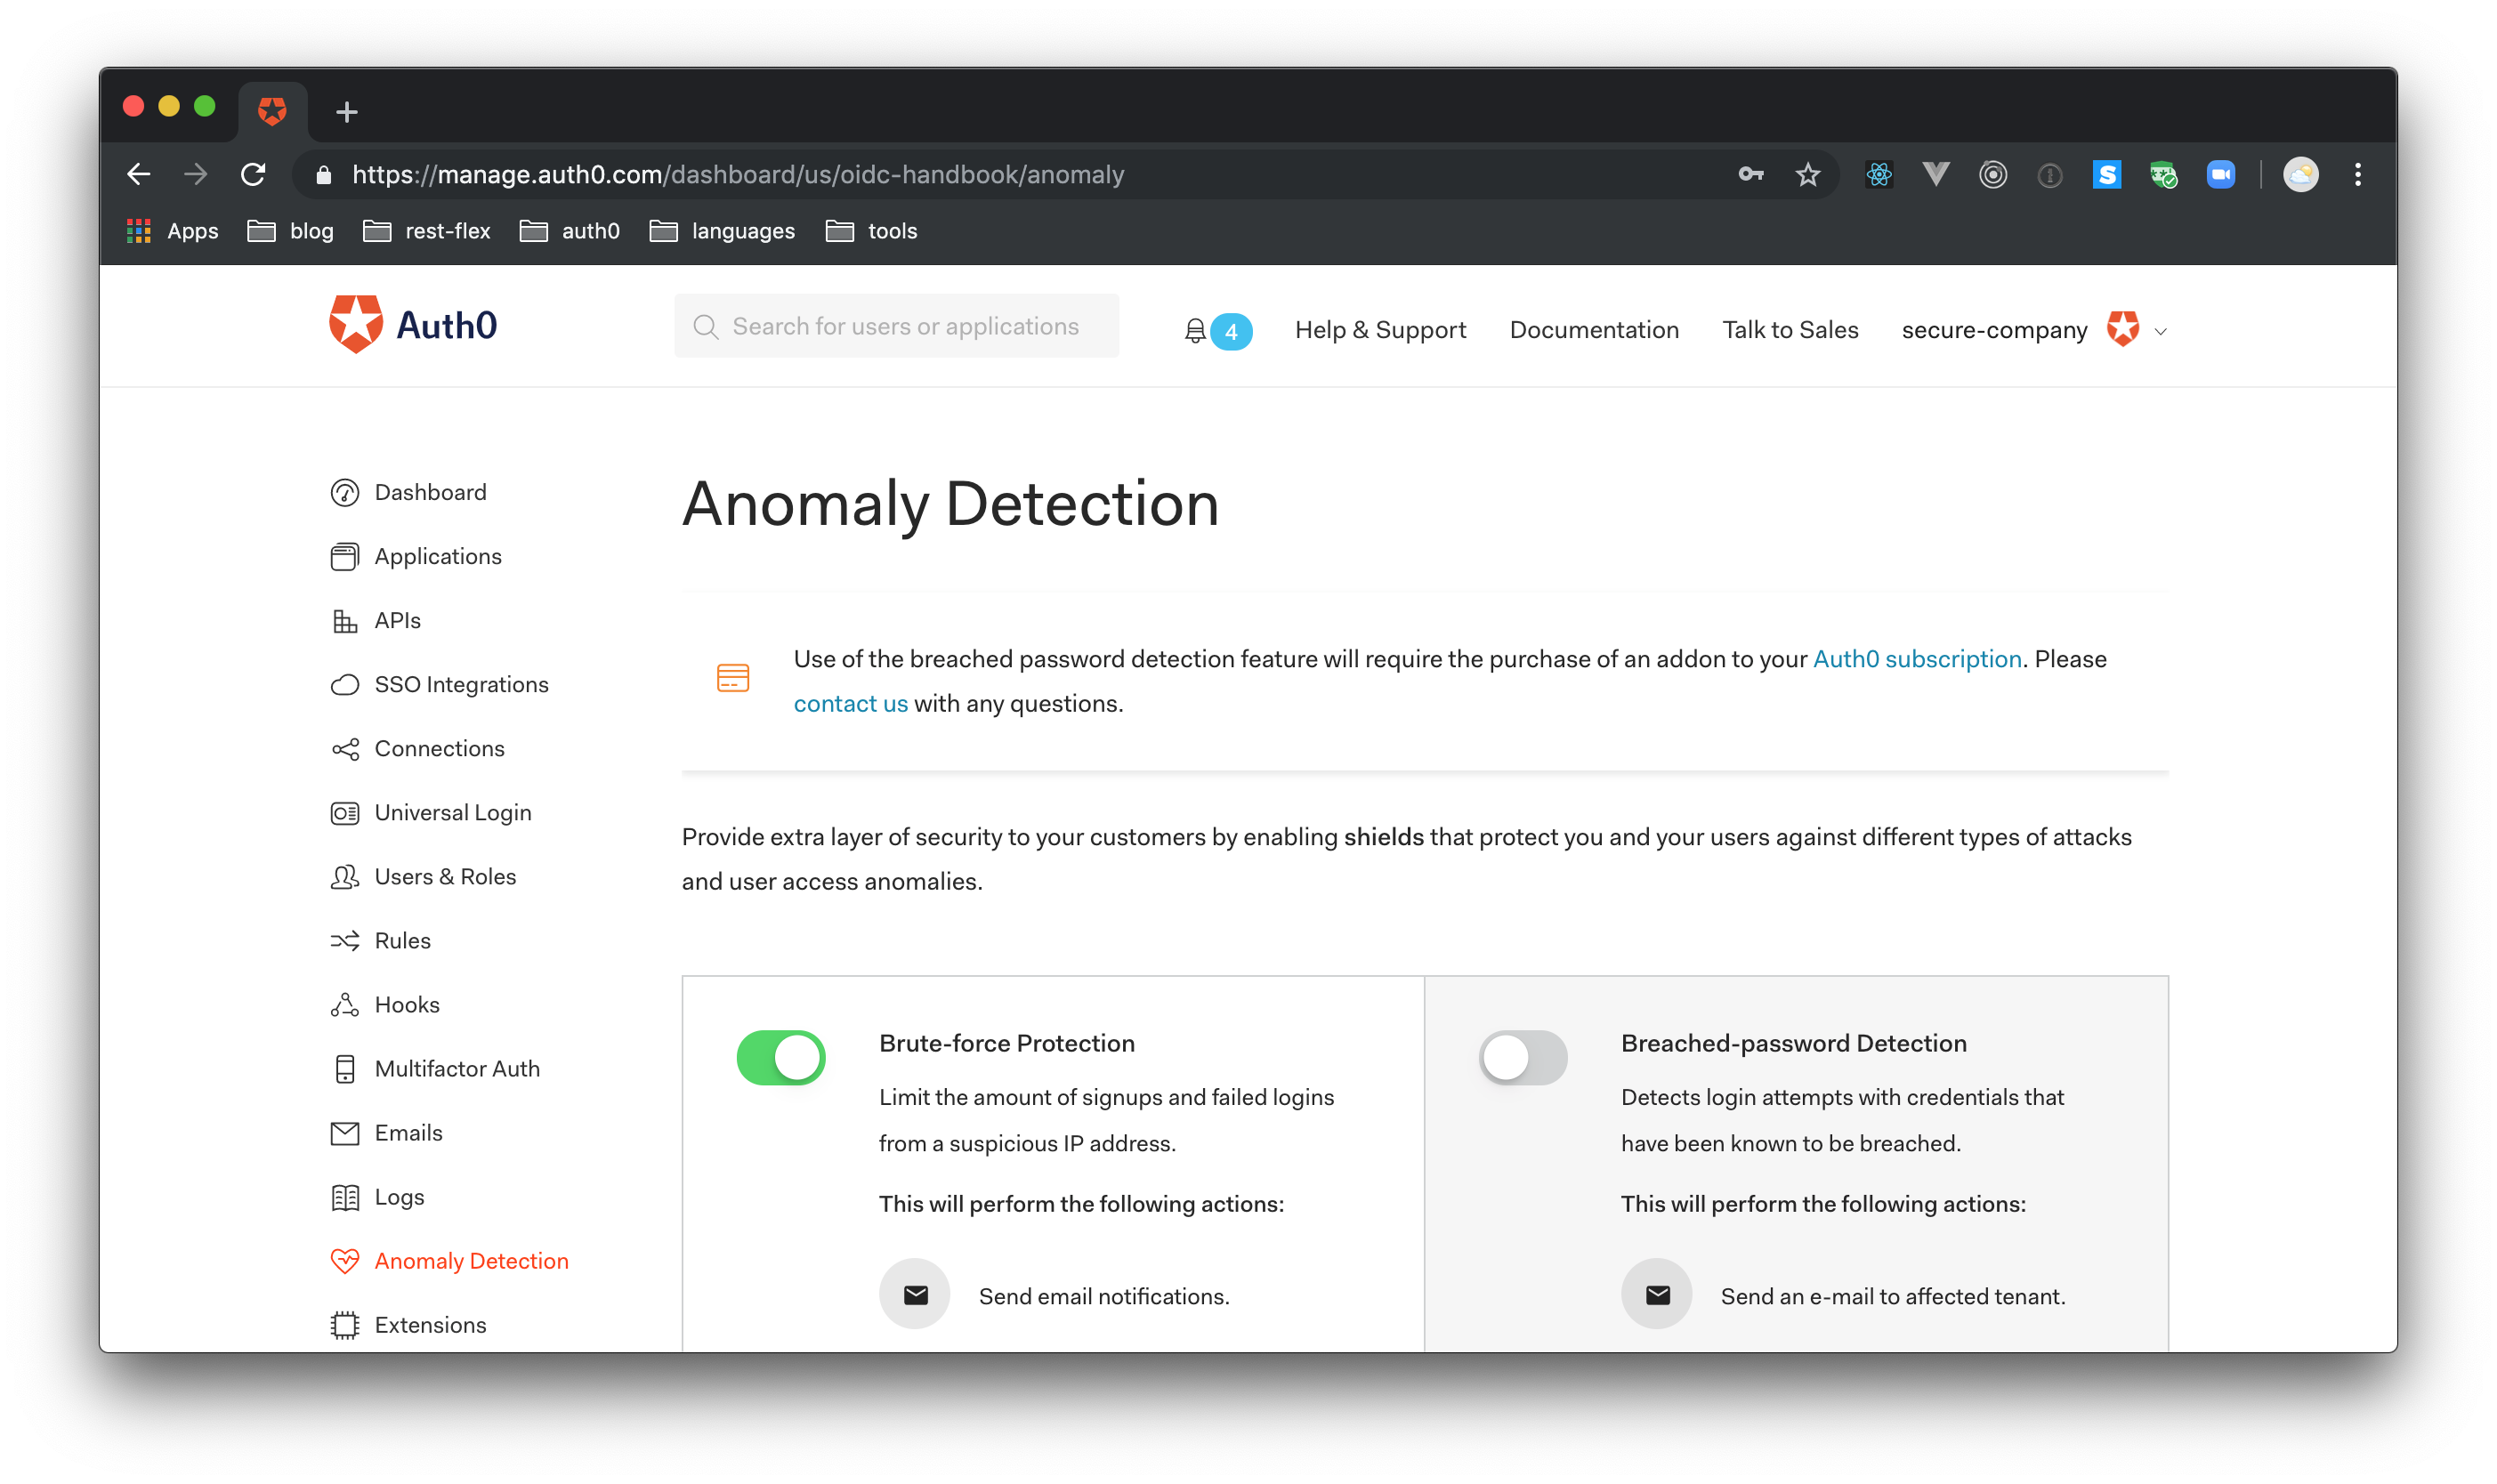Click the Auth0 shield logo
This screenshot has width=2497, height=1484.
click(356, 324)
